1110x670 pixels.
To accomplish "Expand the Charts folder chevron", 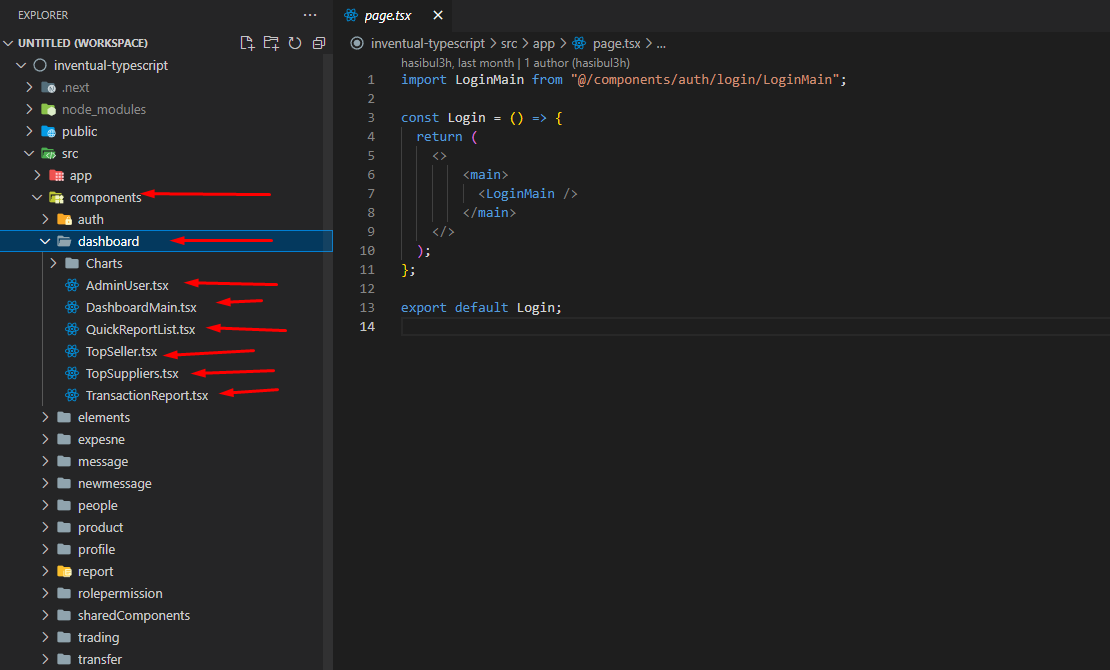I will 53,263.
